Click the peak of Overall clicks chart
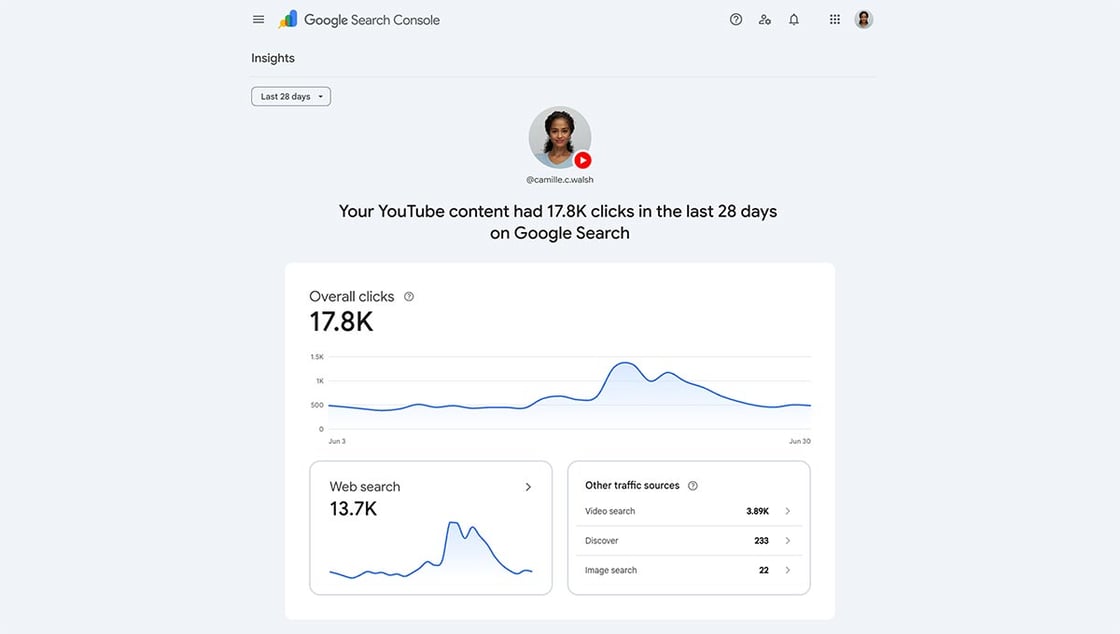The image size is (1120, 634). [x=625, y=363]
